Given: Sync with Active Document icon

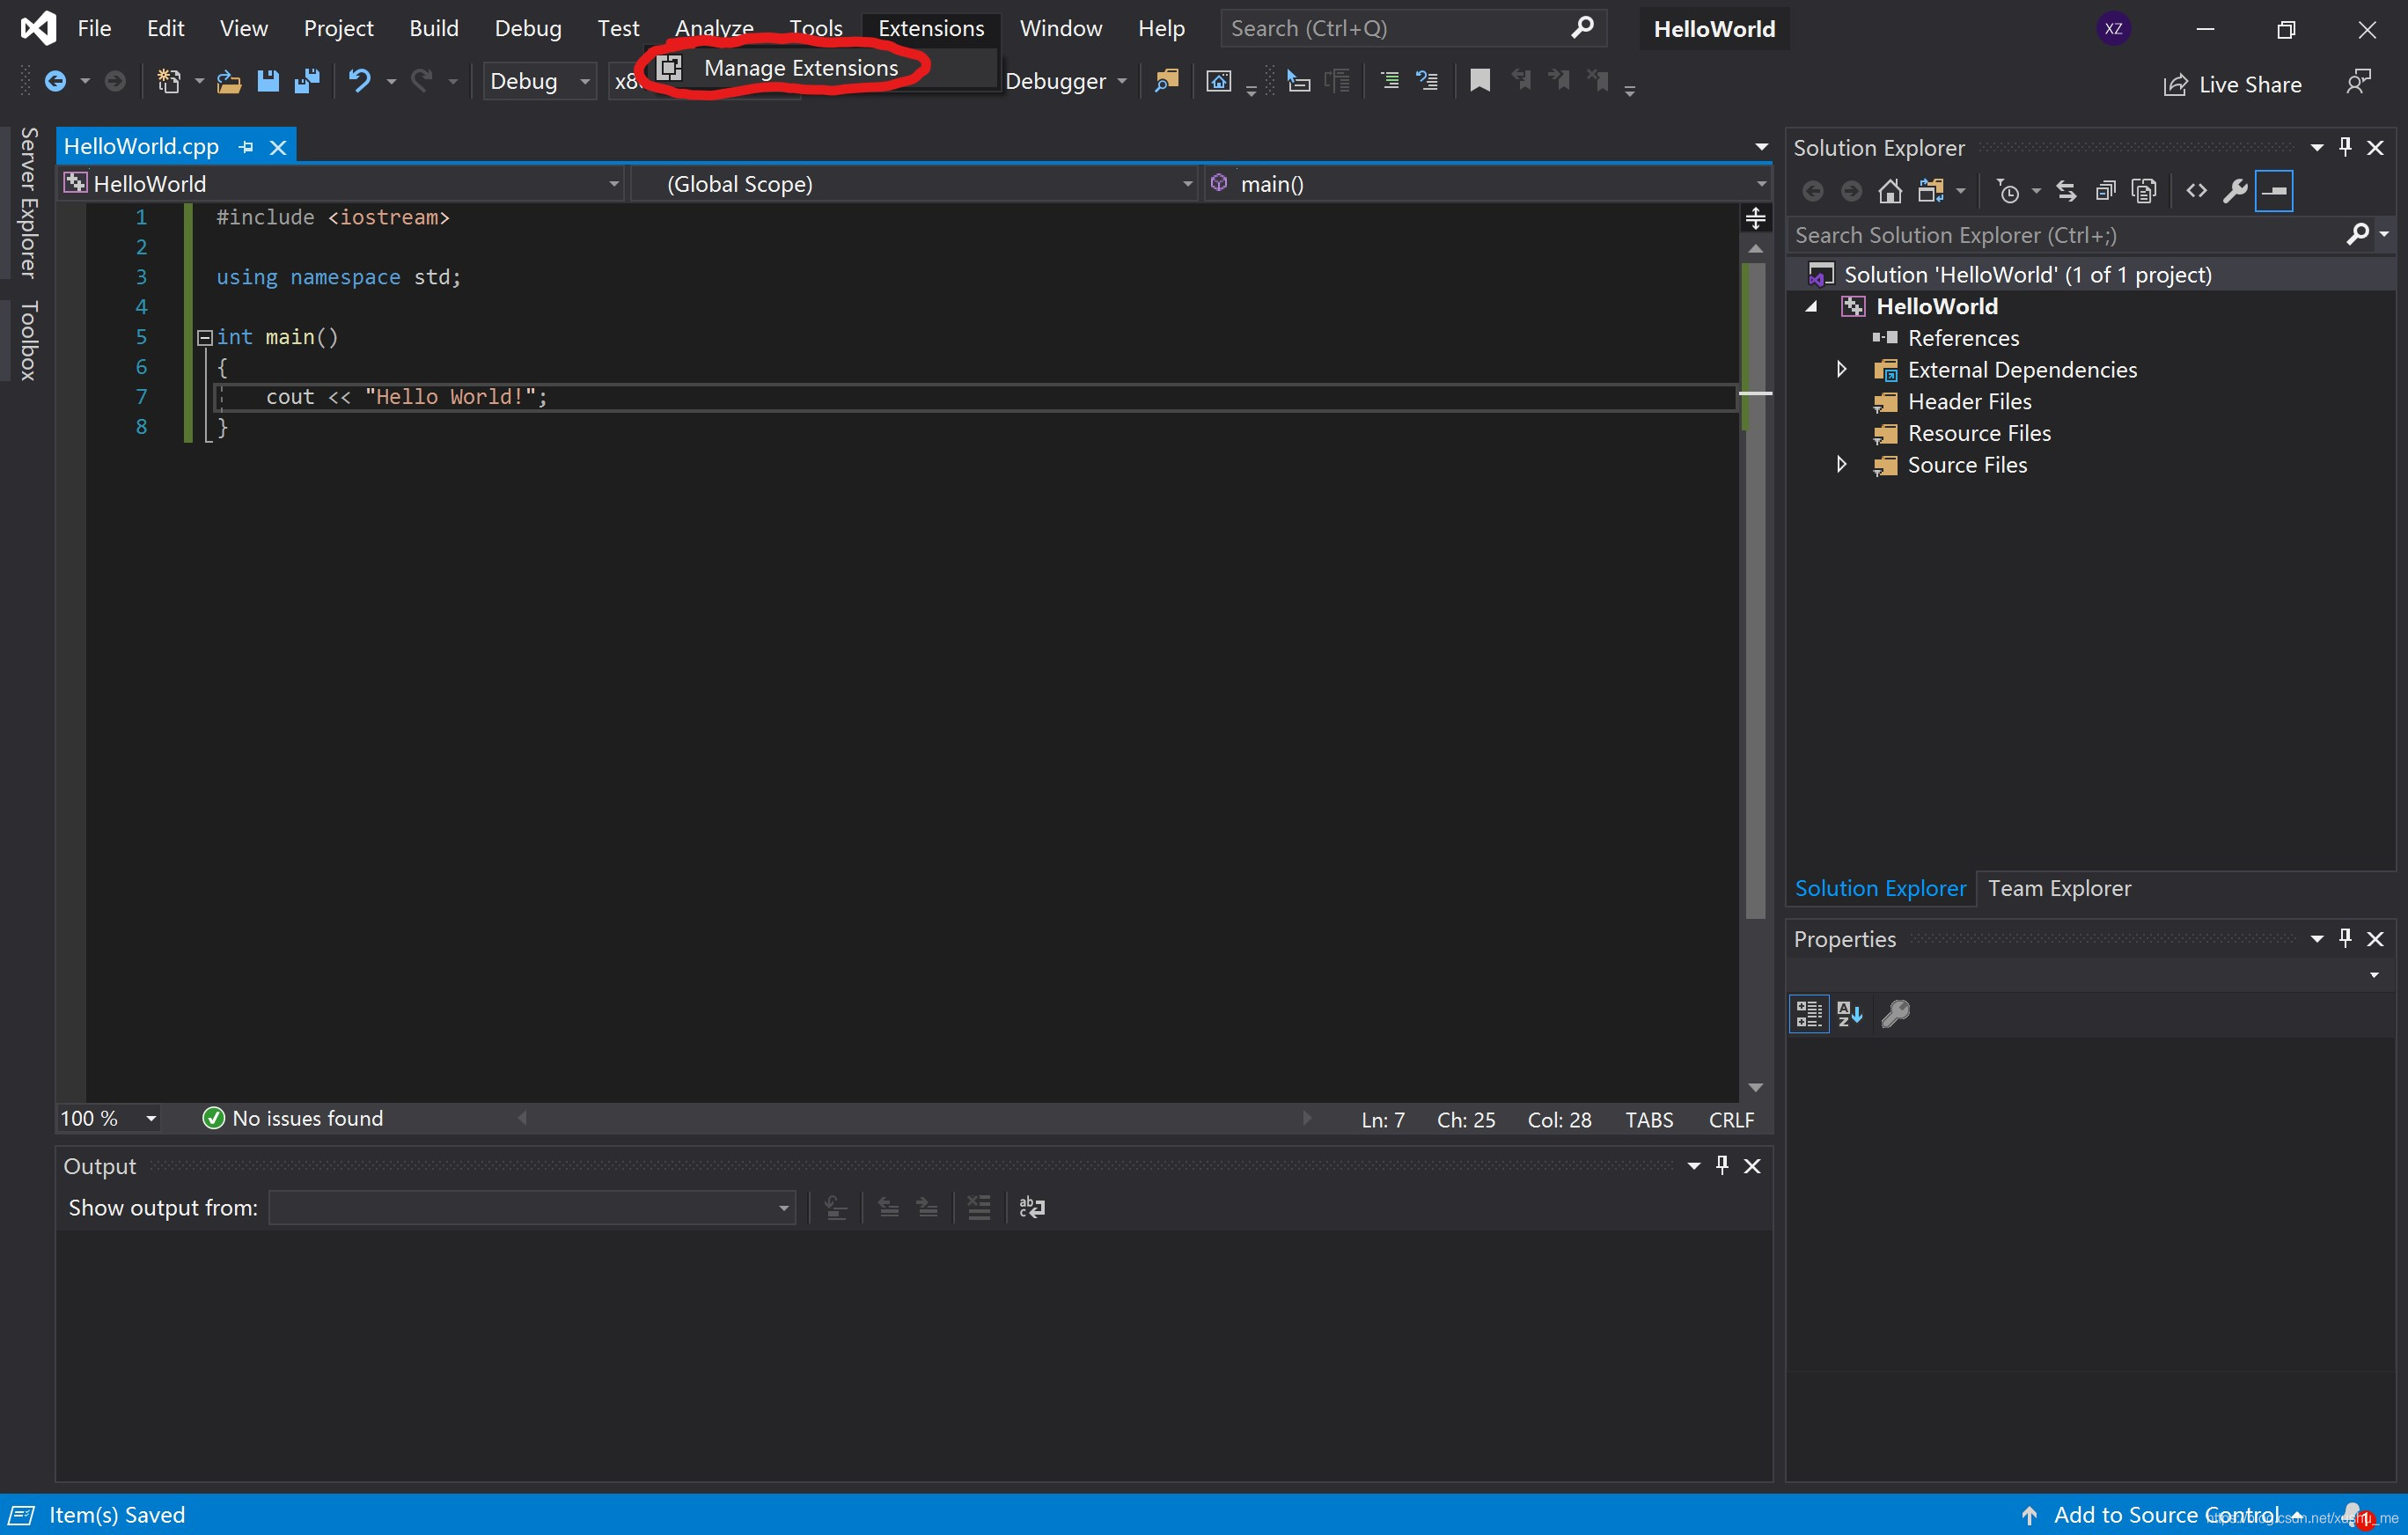Looking at the screenshot, I should [2066, 190].
